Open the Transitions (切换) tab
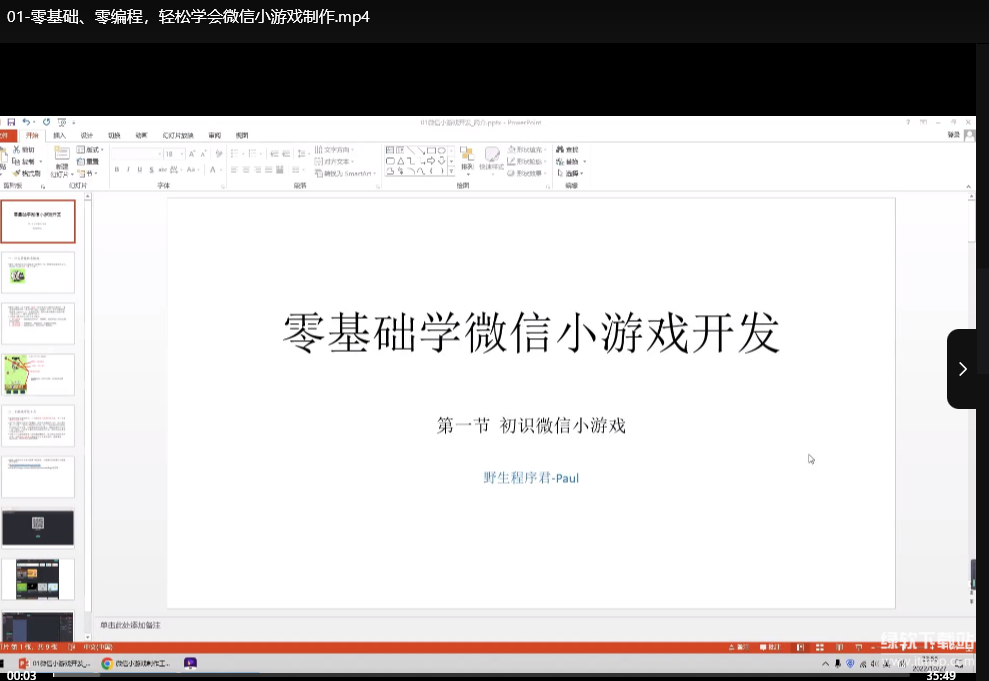 tap(114, 135)
